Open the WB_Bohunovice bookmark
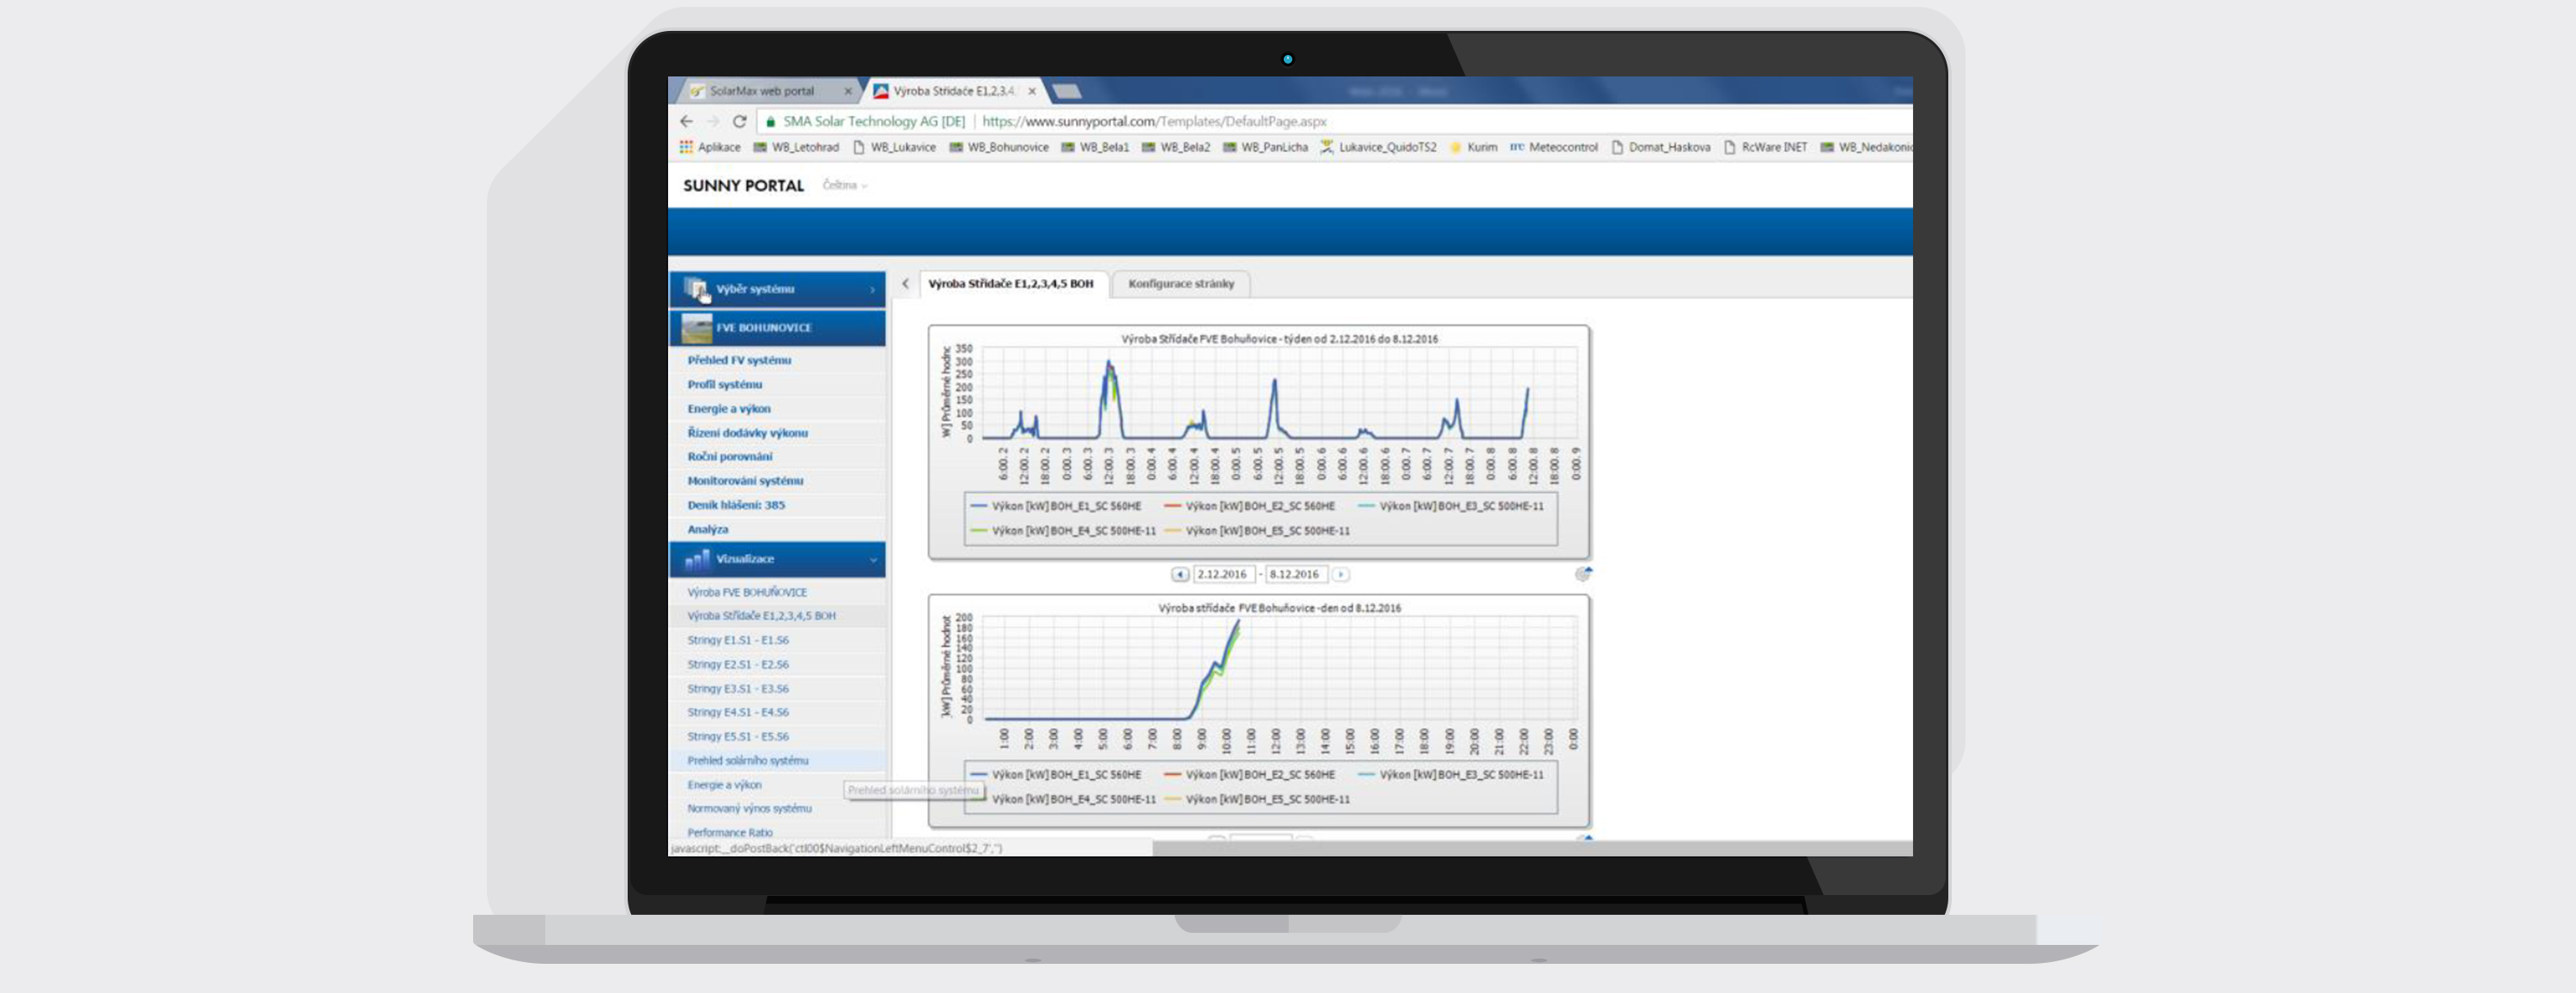 [x=998, y=147]
